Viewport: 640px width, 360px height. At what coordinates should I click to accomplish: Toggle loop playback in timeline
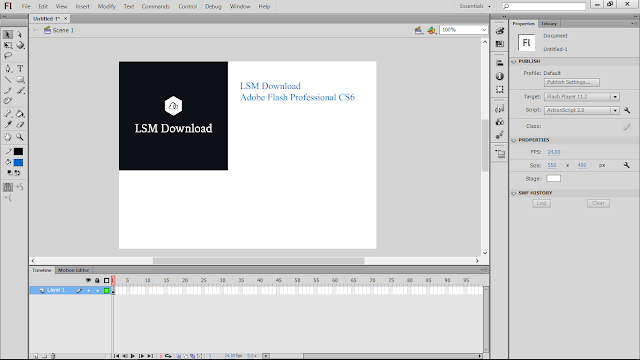click(168, 356)
